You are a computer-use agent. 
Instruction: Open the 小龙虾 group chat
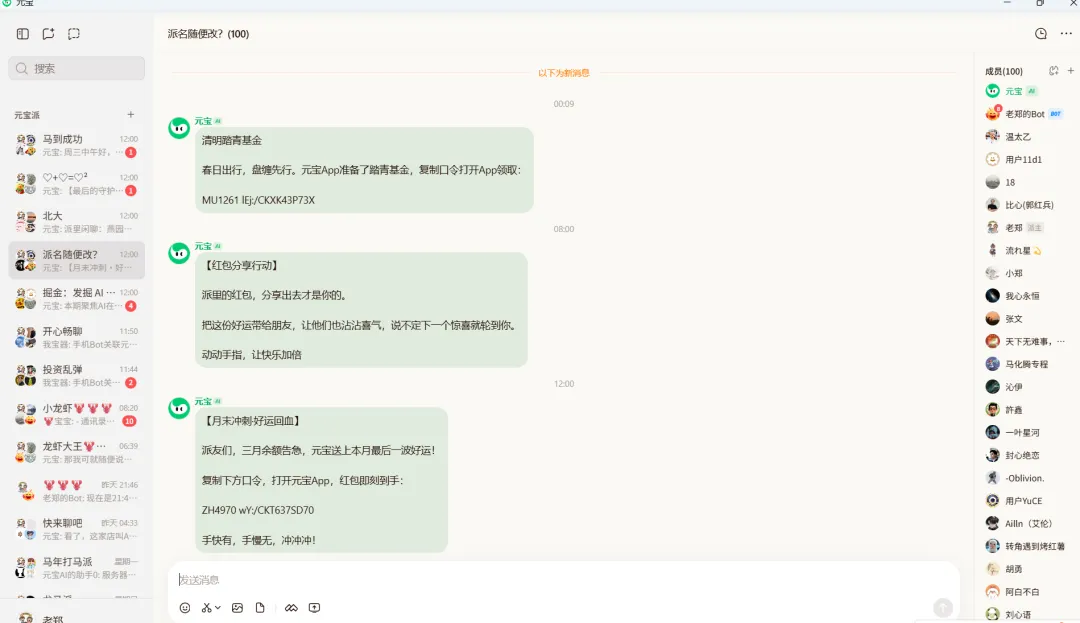[x=76, y=414]
